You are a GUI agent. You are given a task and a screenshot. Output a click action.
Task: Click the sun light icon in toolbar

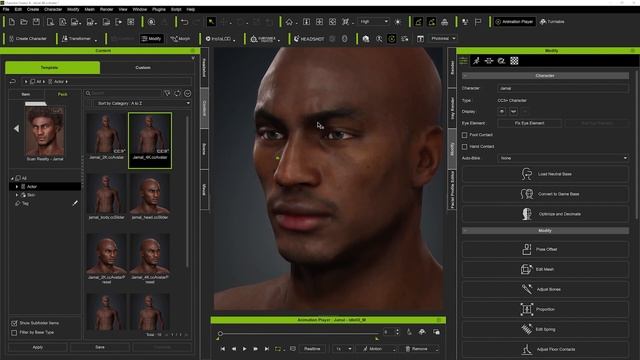398,22
